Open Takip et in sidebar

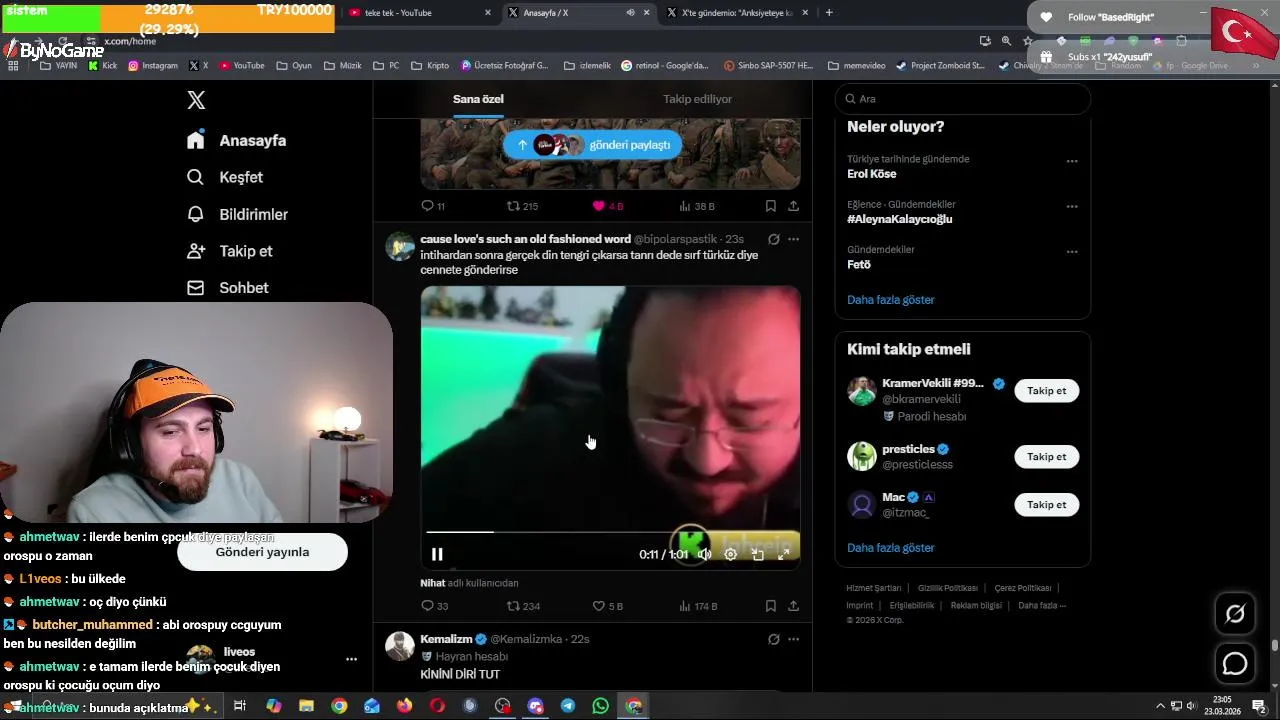point(229,251)
